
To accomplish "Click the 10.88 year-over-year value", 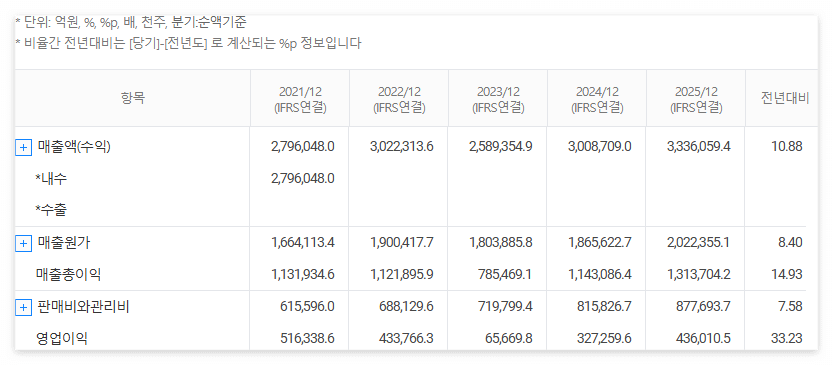I will coord(787,147).
